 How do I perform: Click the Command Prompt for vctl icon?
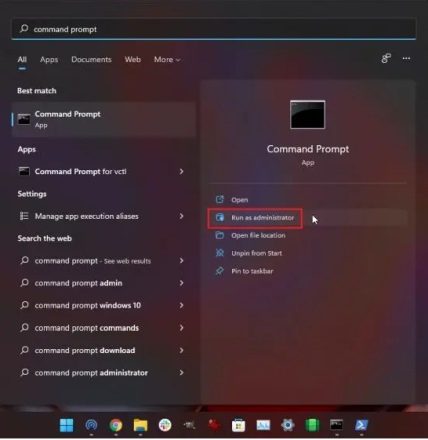coord(24,171)
